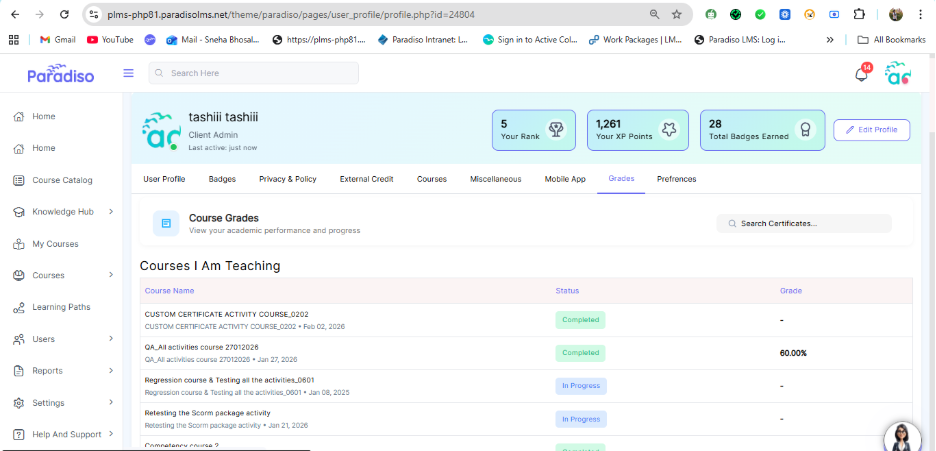The width and height of the screenshot is (936, 451).
Task: Click the Your Rank trophy icon
Action: pos(555,129)
